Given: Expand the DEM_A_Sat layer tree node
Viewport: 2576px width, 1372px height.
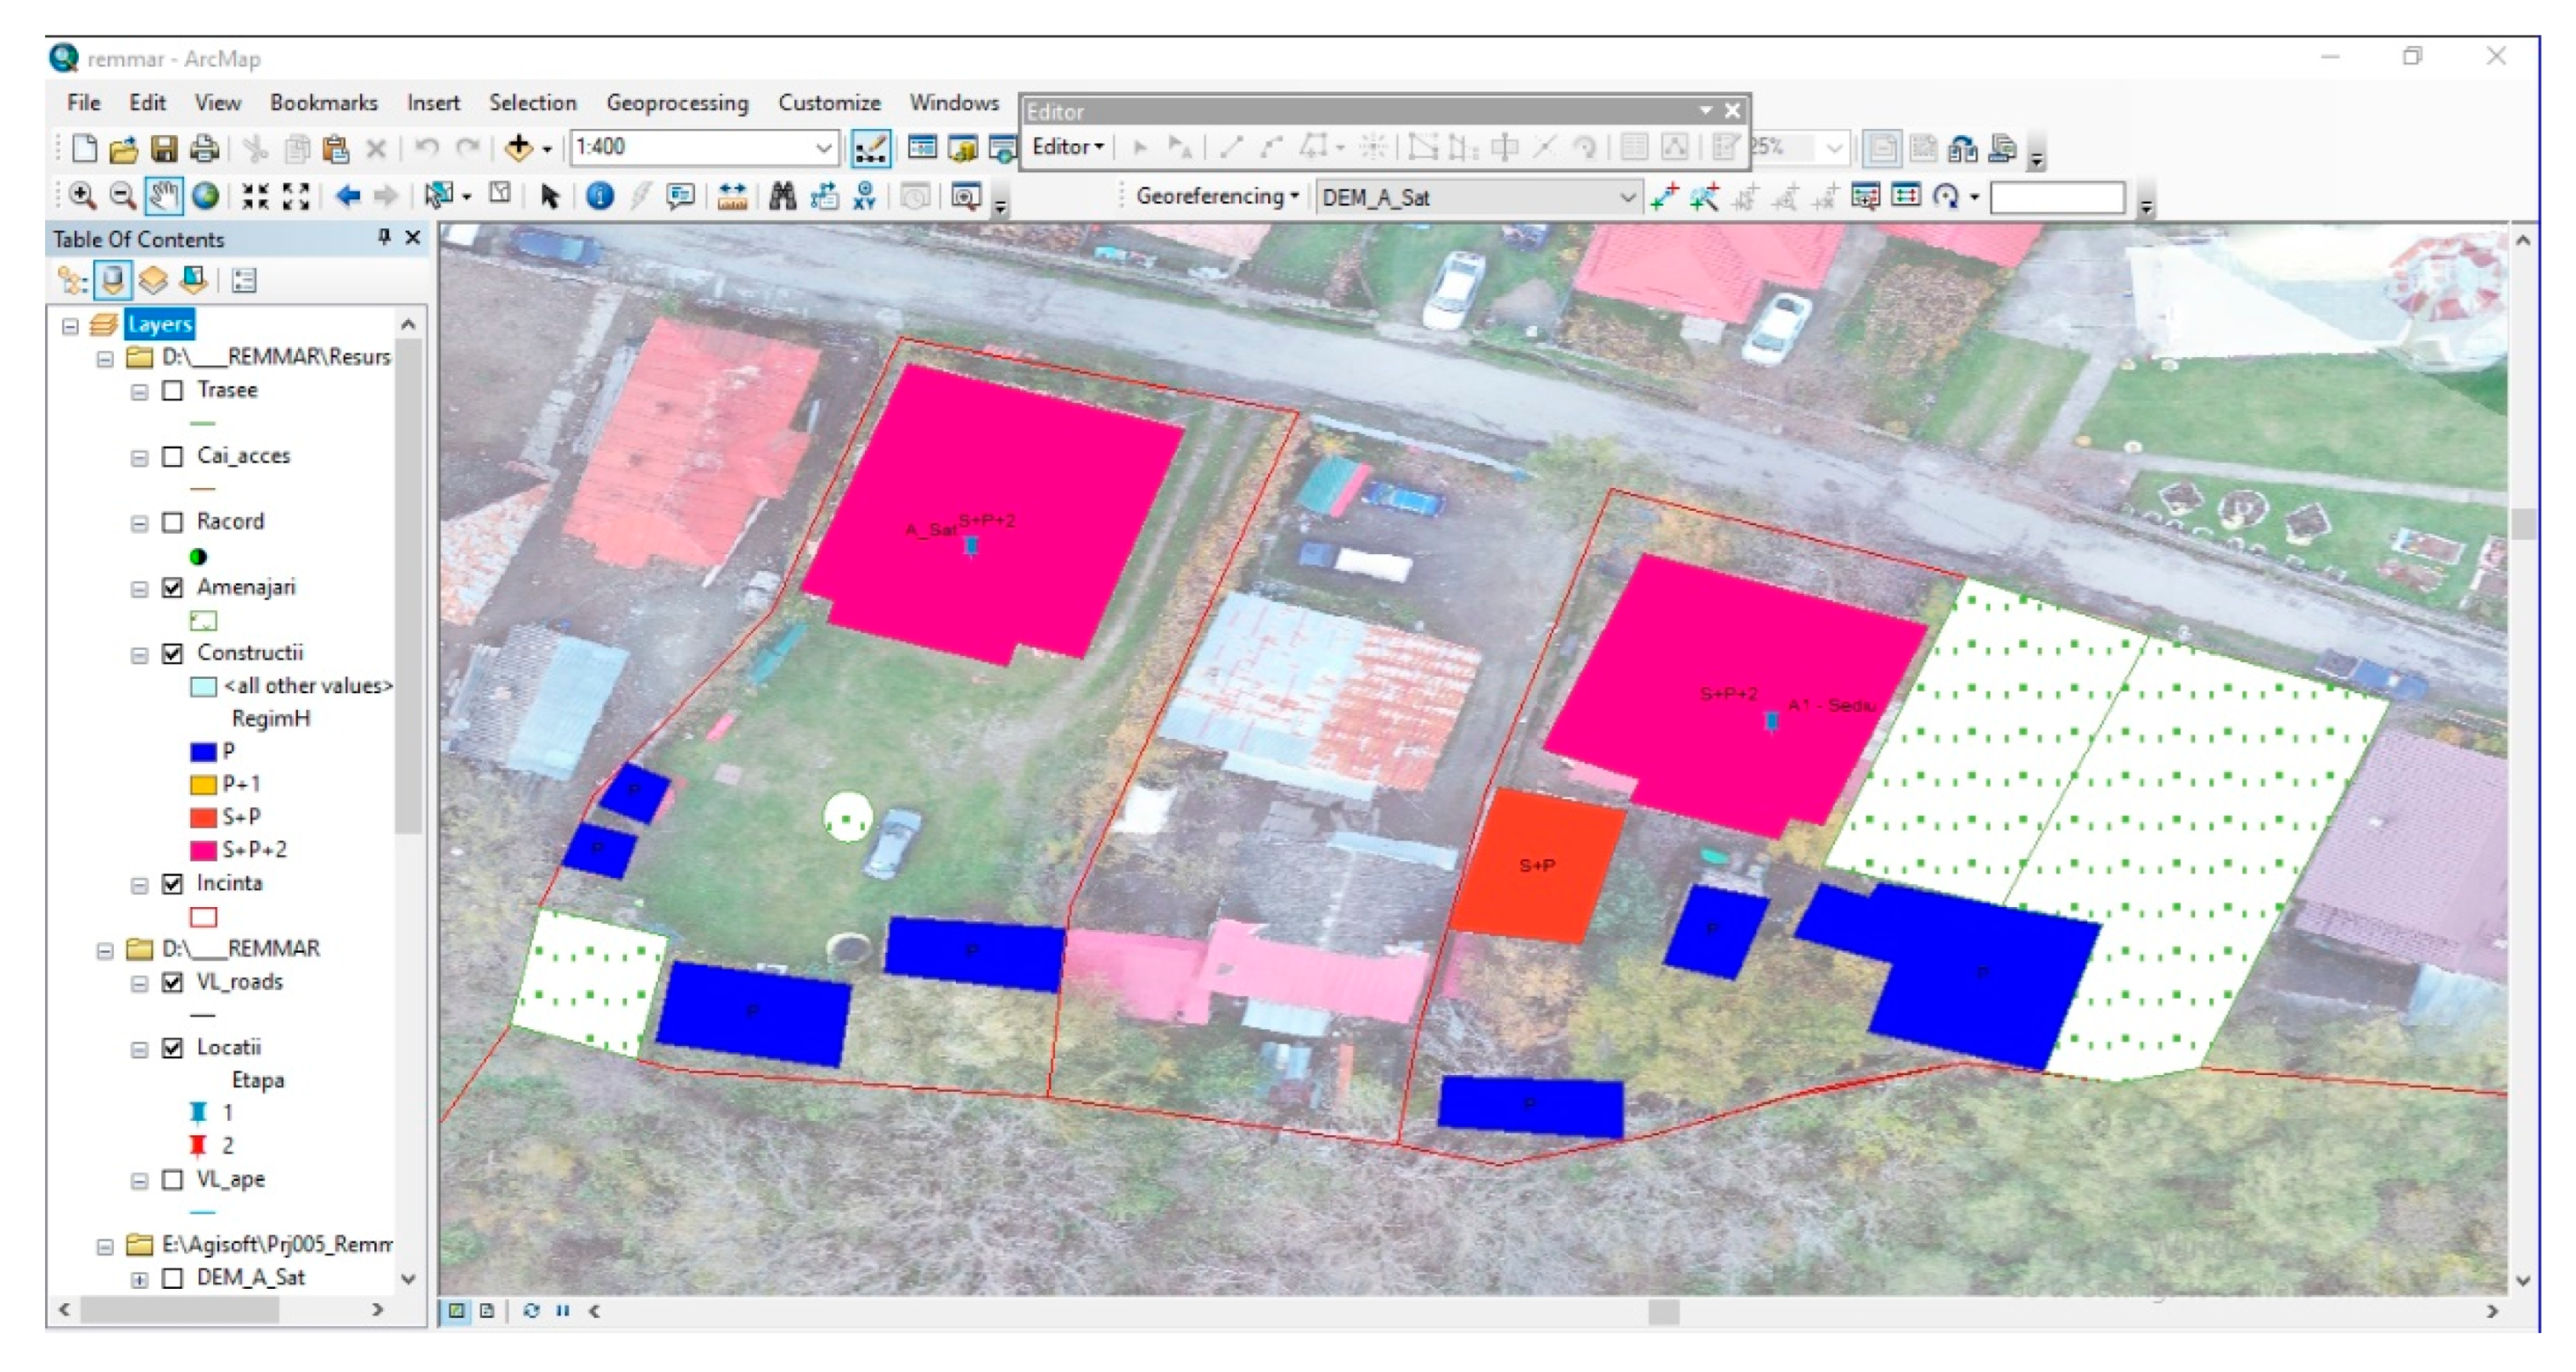Looking at the screenshot, I should click(x=140, y=1279).
